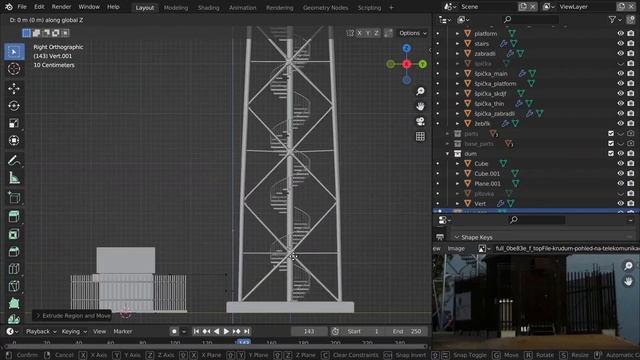This screenshot has width=640, height=360.
Task: Toggle X mirror in viewport header
Action: (359, 33)
